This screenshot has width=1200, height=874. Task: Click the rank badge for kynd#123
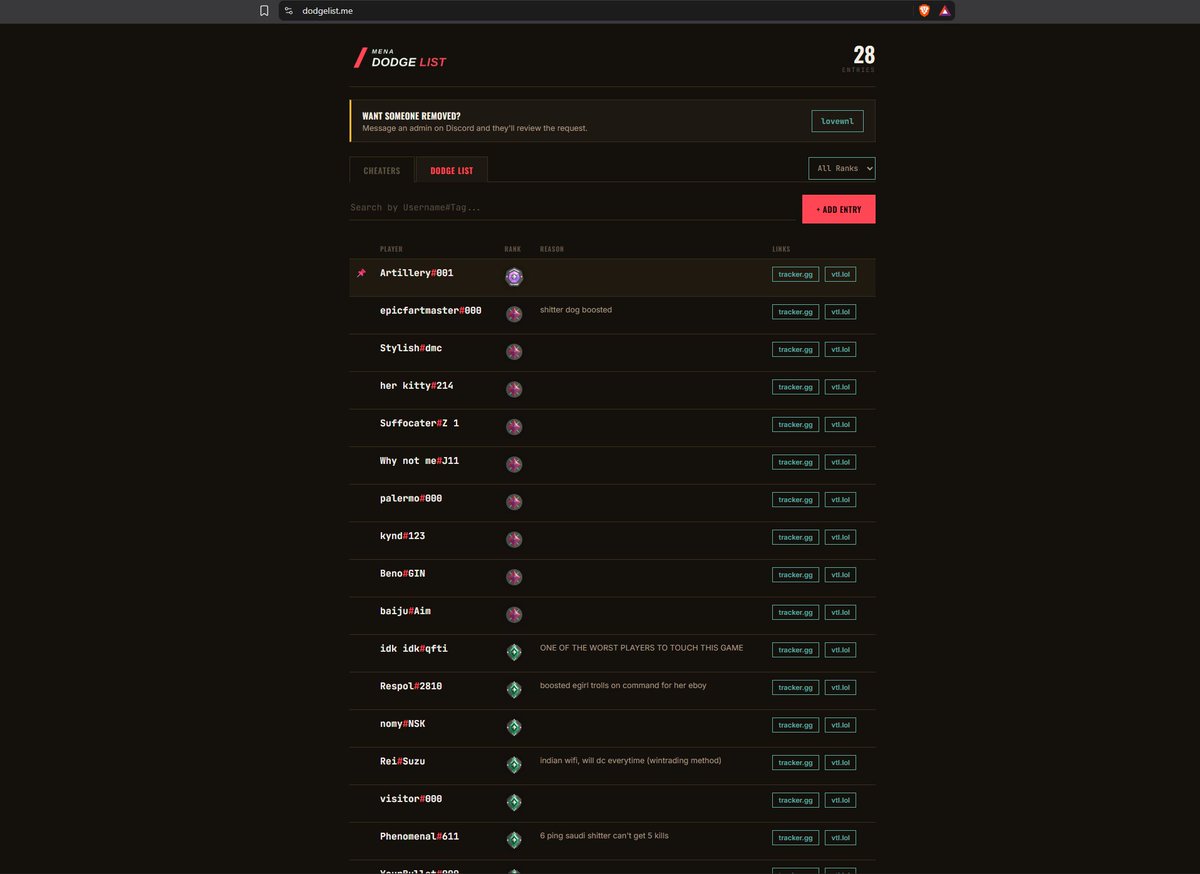click(x=514, y=539)
